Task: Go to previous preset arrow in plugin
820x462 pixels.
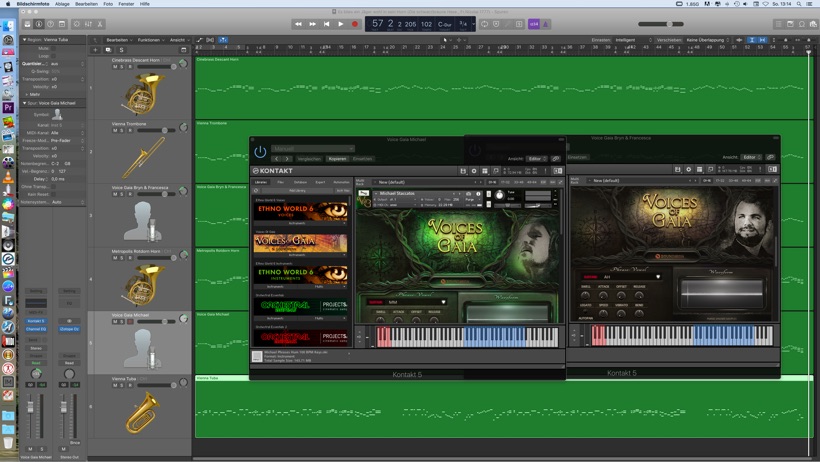Action: point(277,159)
